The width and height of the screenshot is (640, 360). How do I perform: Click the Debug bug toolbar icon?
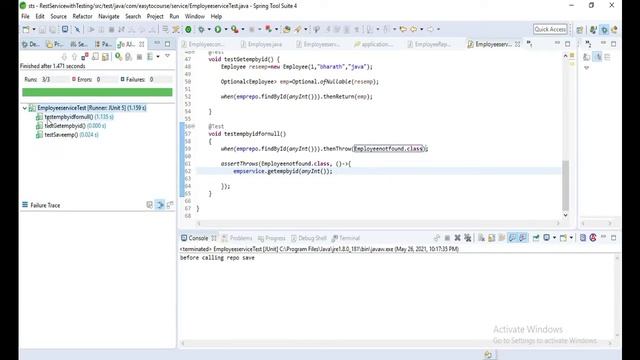point(201,29)
